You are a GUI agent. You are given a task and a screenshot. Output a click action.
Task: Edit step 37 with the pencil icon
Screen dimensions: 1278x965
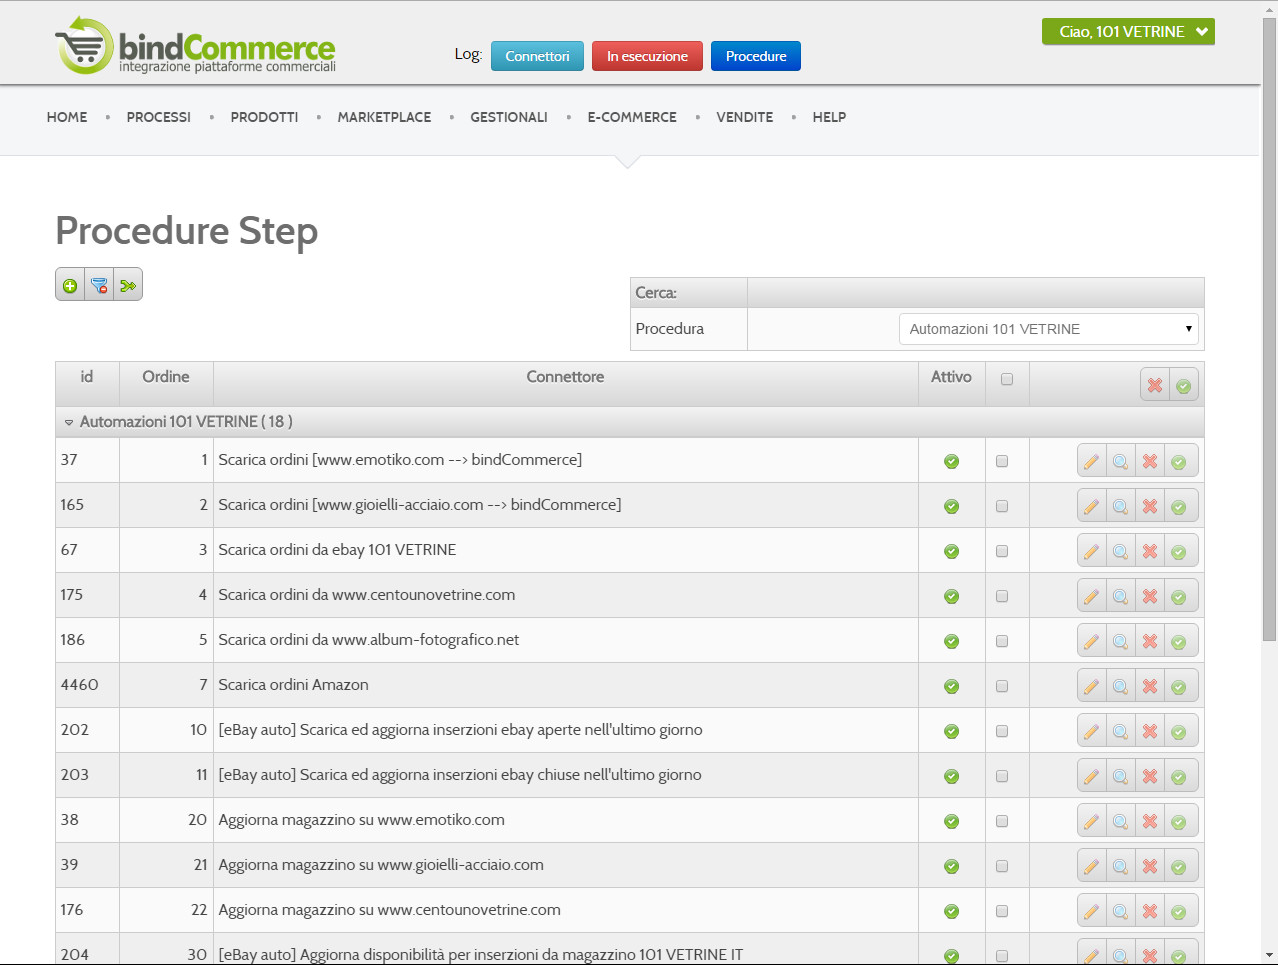(x=1092, y=461)
